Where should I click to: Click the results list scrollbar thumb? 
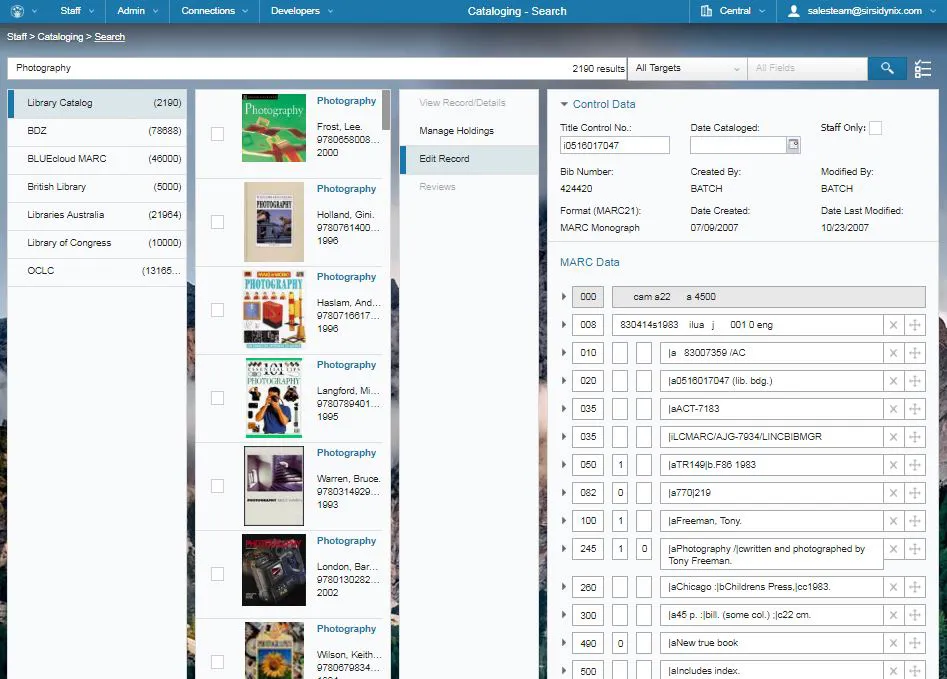coord(386,110)
